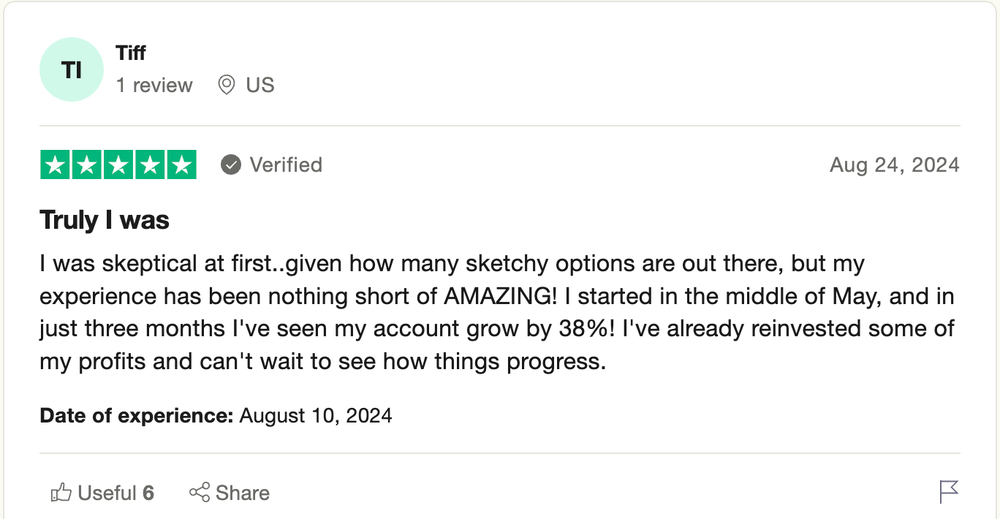Click the useful count number 6
Image resolution: width=1000 pixels, height=519 pixels.
pos(148,493)
